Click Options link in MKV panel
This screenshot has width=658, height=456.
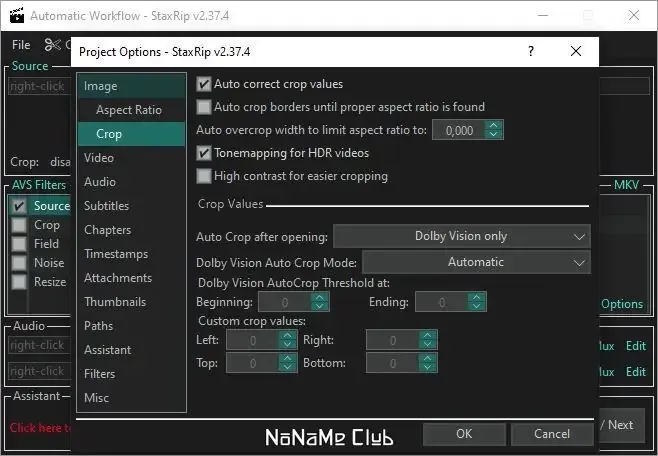(622, 304)
